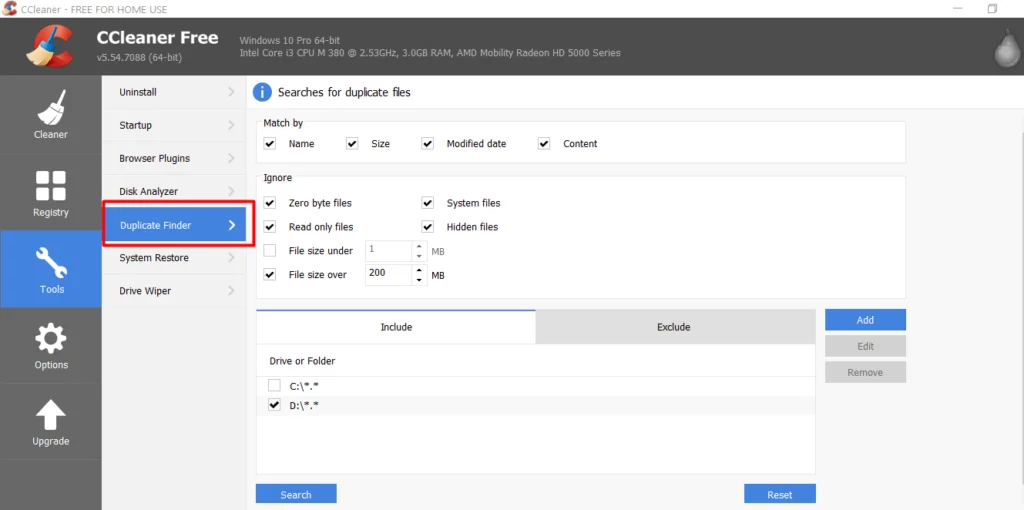
Task: Click the v5.54.7088 version text
Action: (139, 57)
